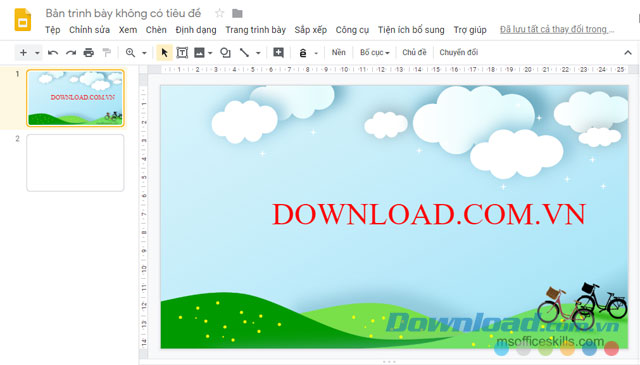Activate the paint format tool
Screen dimensions: 640x365
coord(107,52)
